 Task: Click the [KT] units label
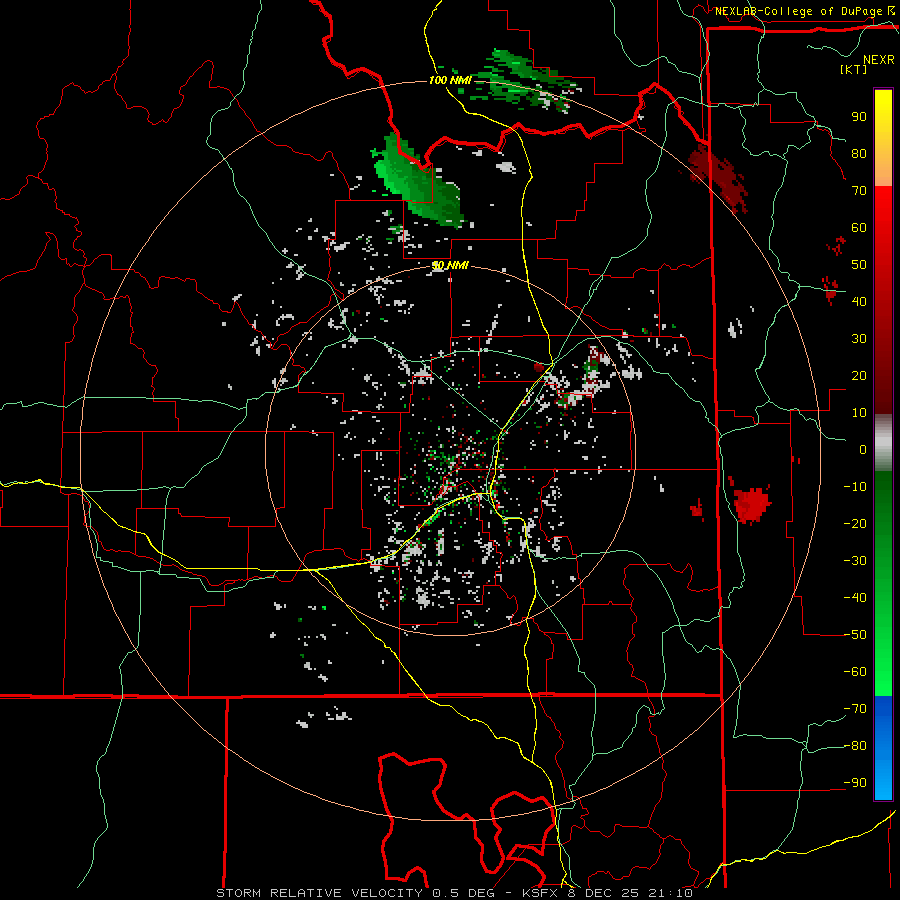(x=854, y=69)
